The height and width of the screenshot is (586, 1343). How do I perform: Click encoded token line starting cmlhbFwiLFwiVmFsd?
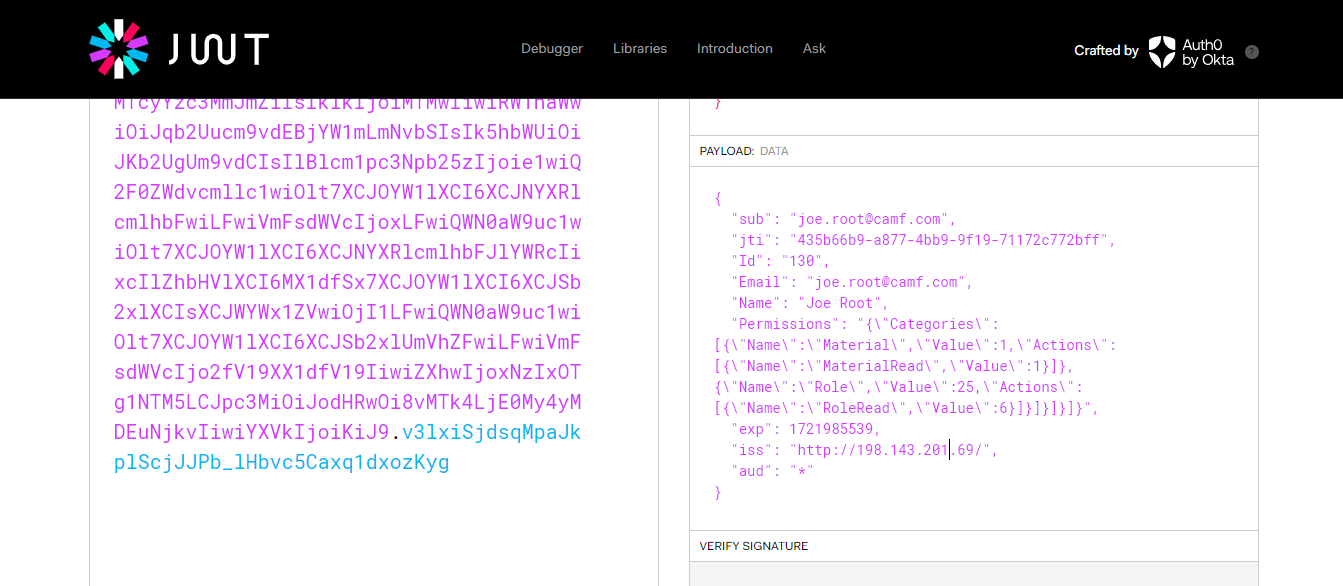[347, 223]
